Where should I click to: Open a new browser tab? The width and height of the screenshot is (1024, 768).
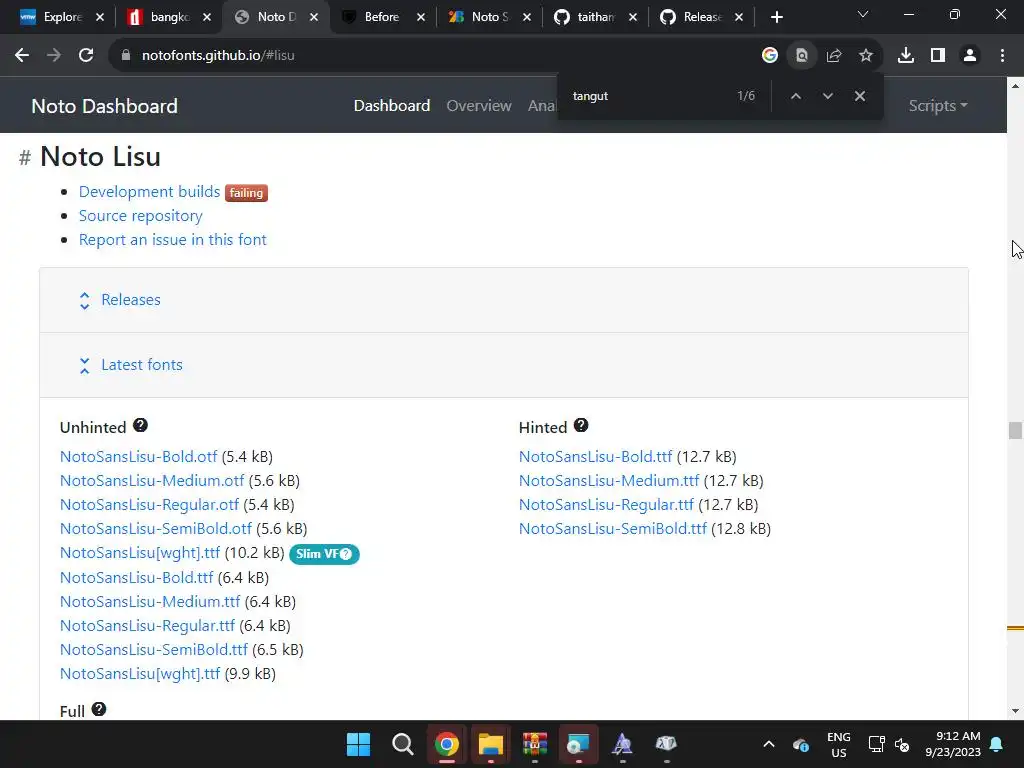776,17
